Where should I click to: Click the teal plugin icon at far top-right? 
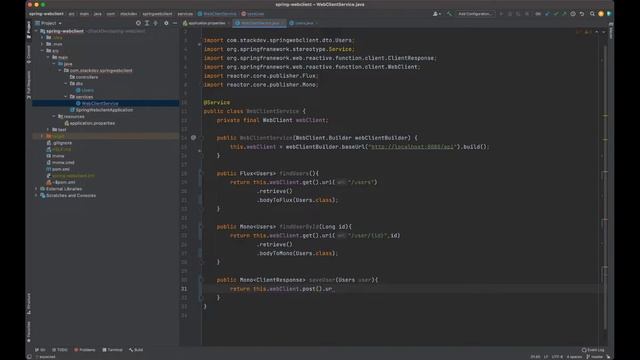609,14
